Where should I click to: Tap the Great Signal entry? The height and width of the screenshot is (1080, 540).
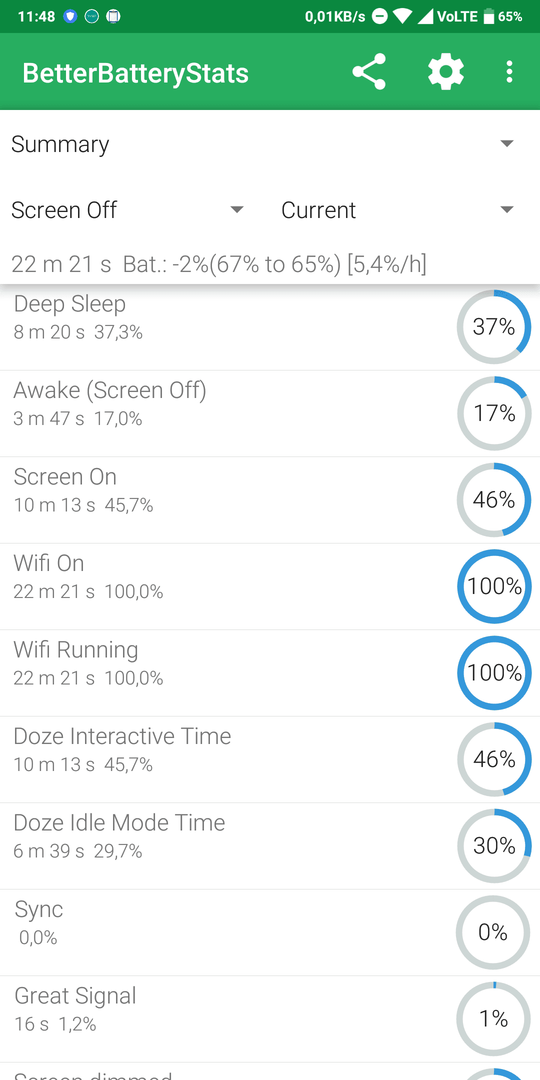point(270,1019)
